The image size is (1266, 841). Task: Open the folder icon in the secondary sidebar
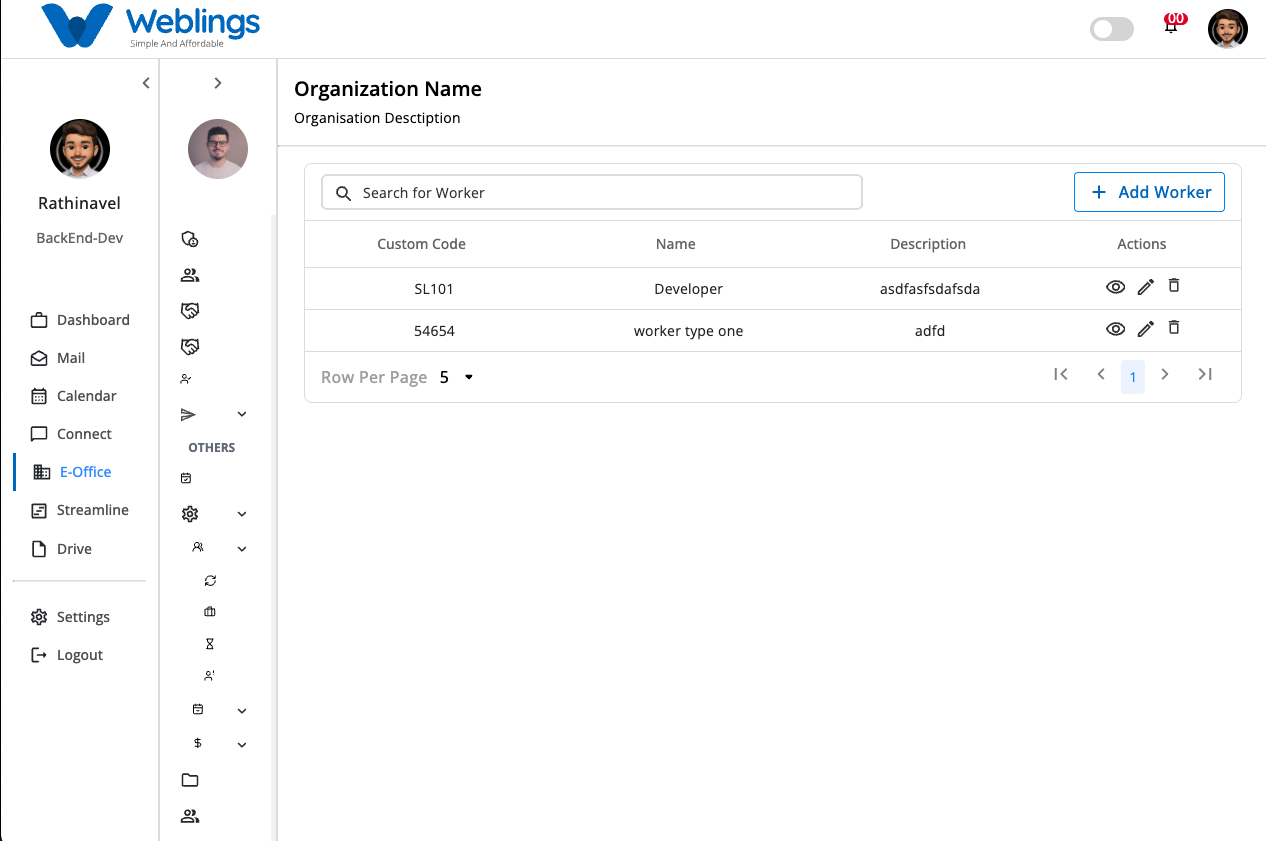coord(190,780)
